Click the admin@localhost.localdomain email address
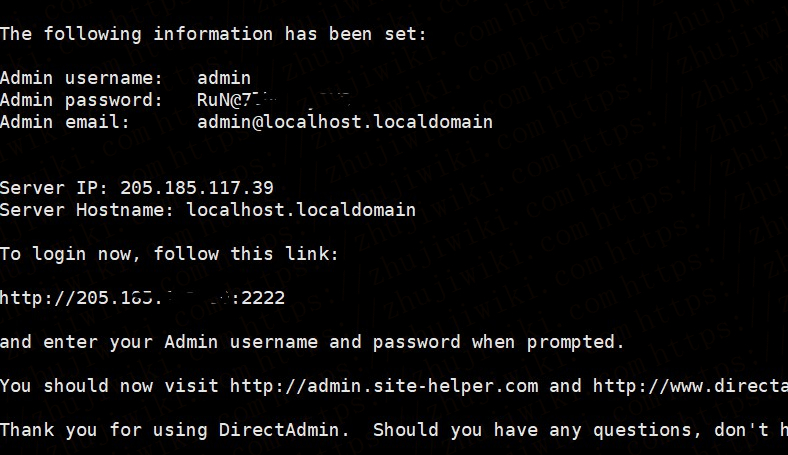This screenshot has width=788, height=455. coord(344,121)
